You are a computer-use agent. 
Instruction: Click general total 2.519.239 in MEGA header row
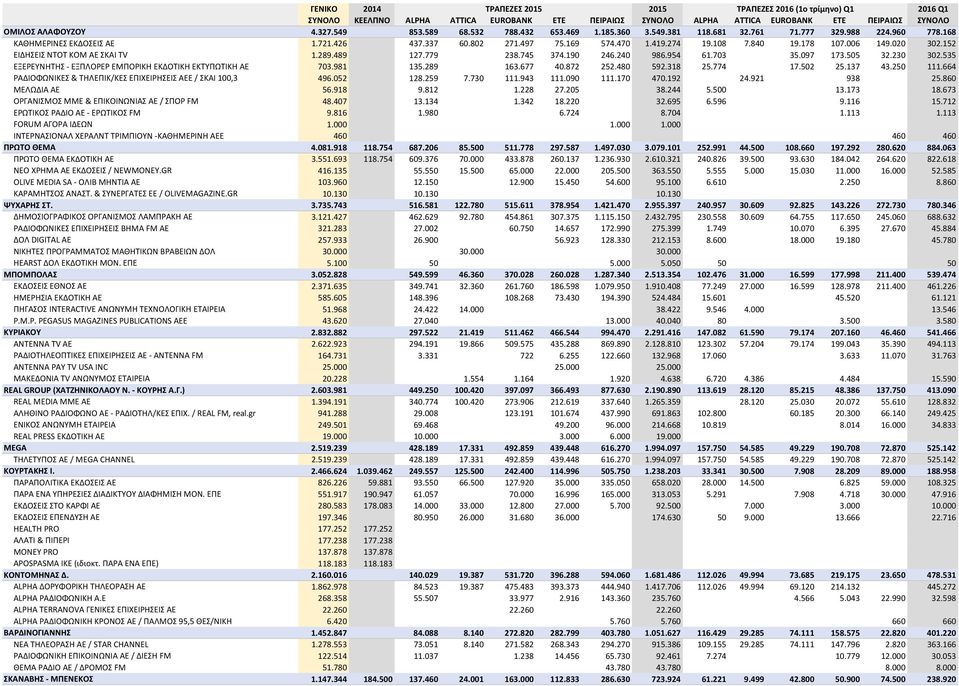328,448
